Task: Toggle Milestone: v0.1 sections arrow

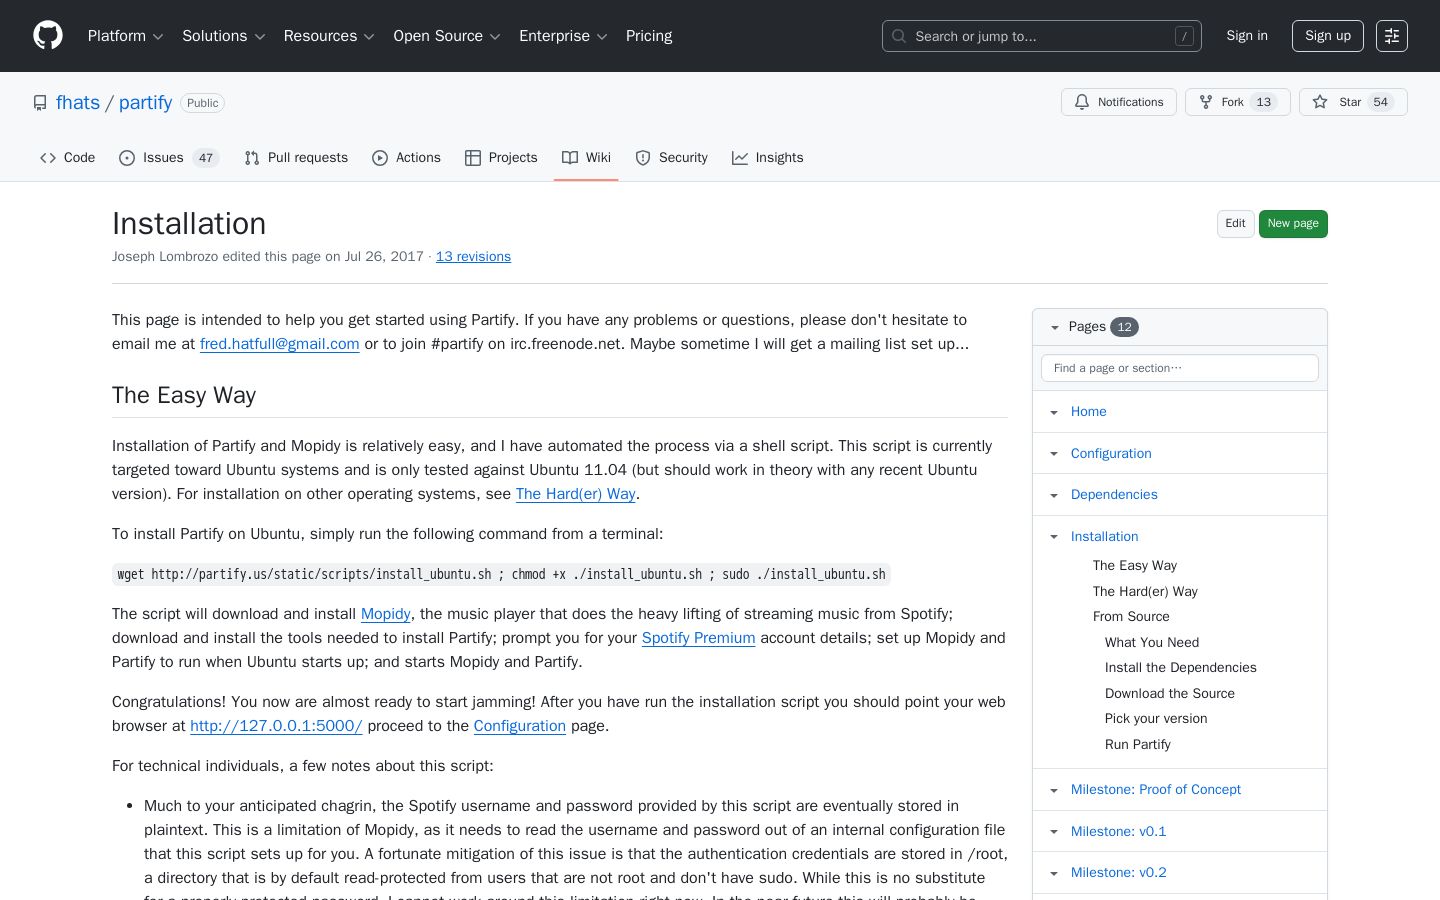Action: (1054, 832)
